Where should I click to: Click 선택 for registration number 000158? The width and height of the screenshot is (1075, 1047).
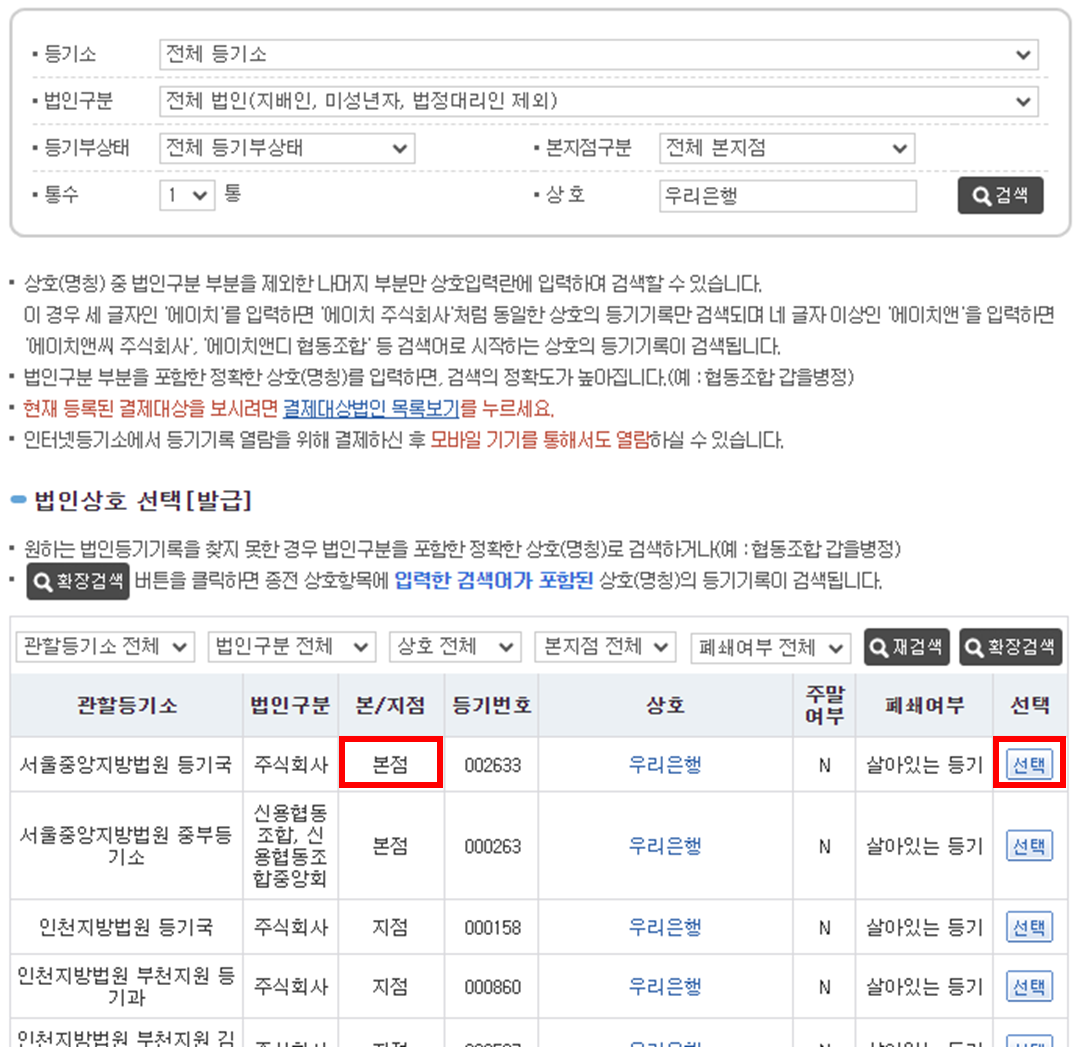coord(1029,928)
